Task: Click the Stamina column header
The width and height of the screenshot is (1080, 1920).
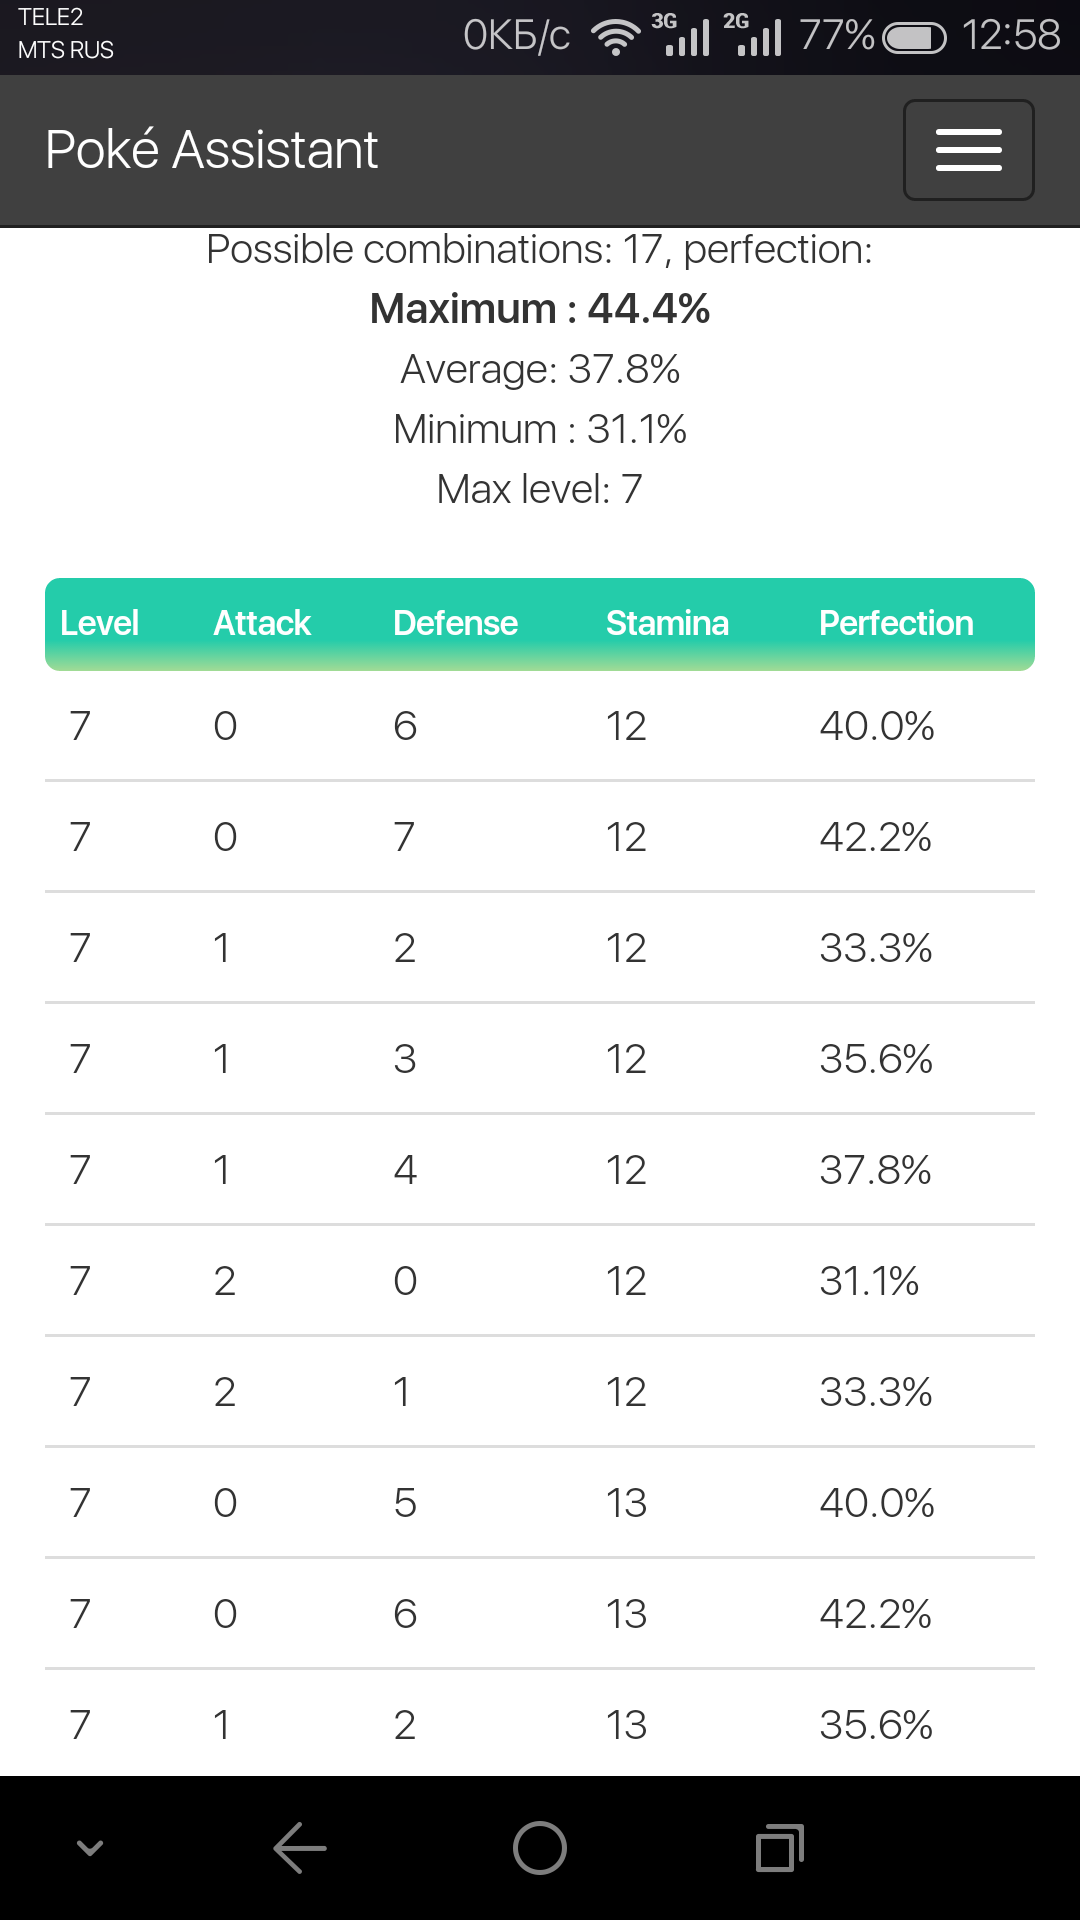Action: (x=667, y=623)
